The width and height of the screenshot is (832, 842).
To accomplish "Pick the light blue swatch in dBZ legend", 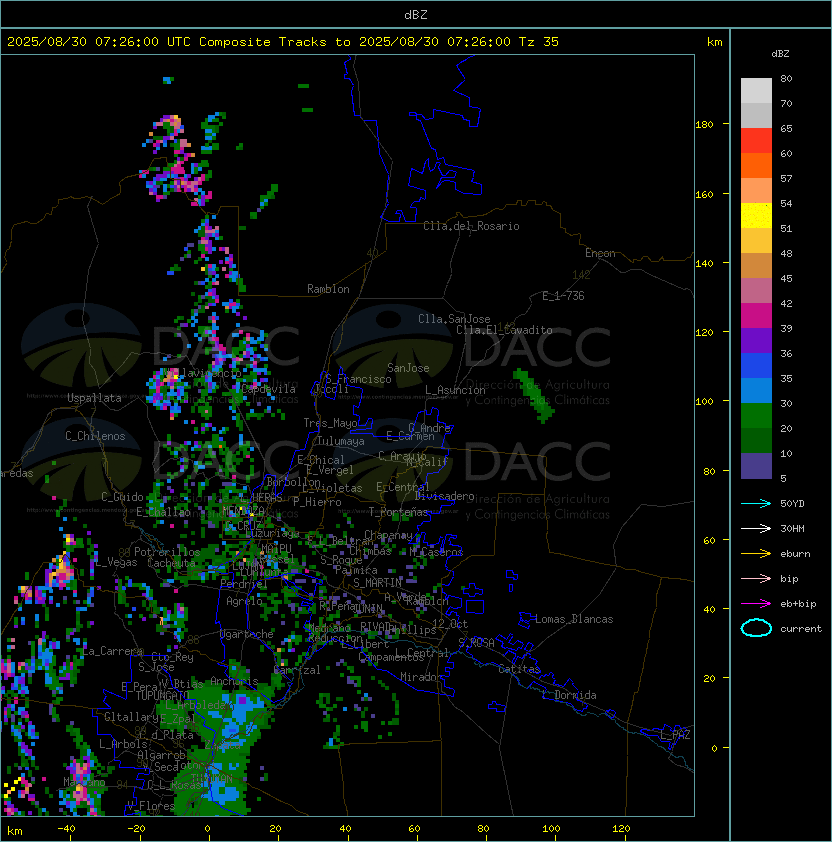I will tap(756, 390).
